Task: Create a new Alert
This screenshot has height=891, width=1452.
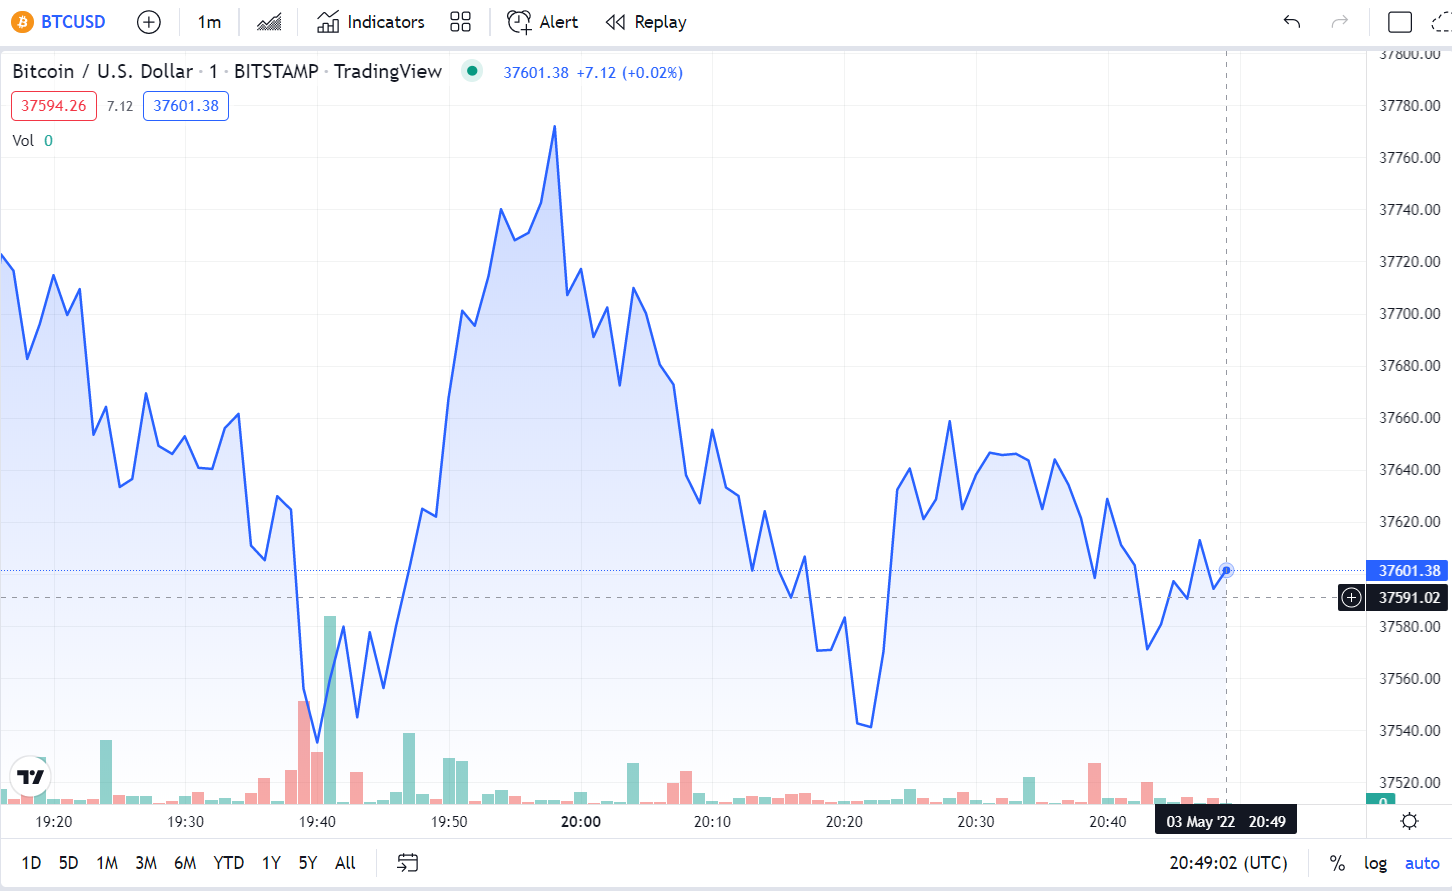Action: [x=542, y=22]
